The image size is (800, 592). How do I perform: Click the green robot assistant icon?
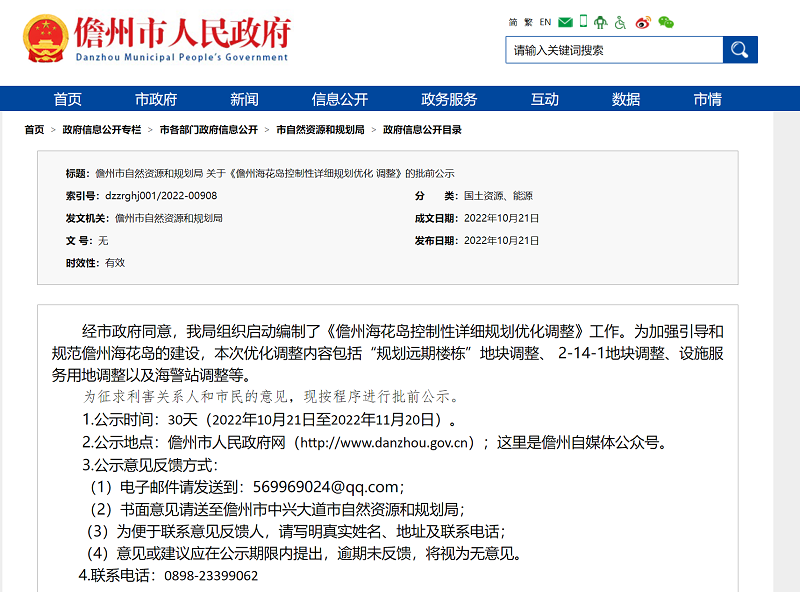(x=601, y=22)
